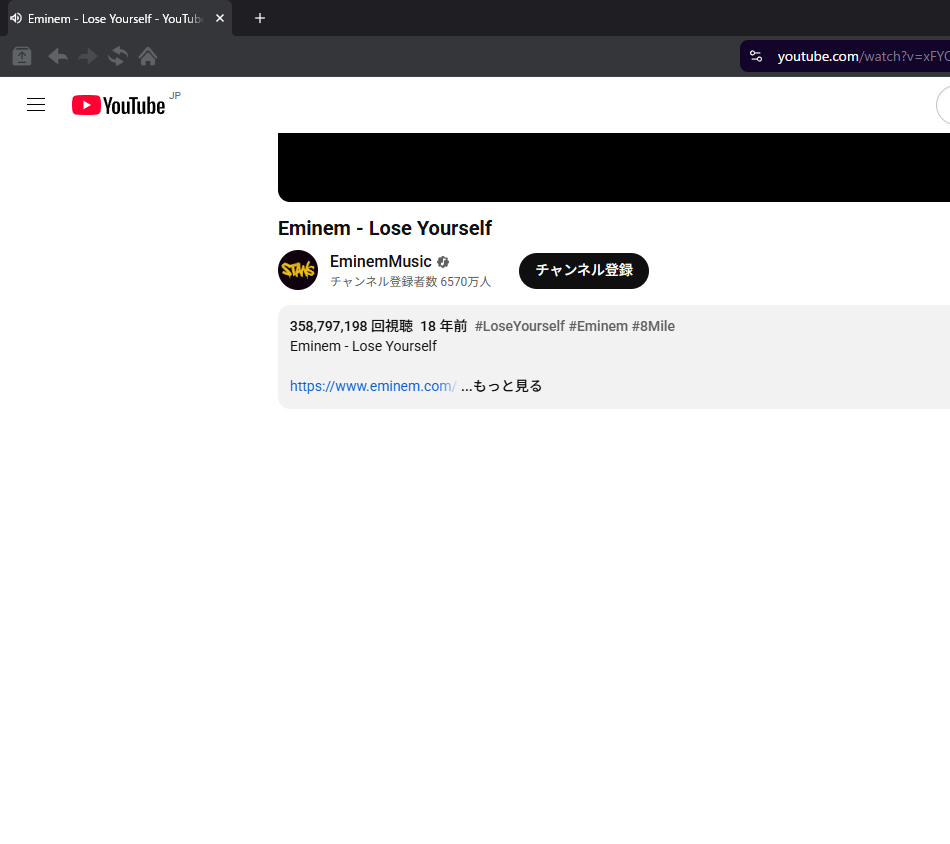This screenshot has height=844, width=950.
Task: Open site settings icon in address bar
Action: pos(756,56)
